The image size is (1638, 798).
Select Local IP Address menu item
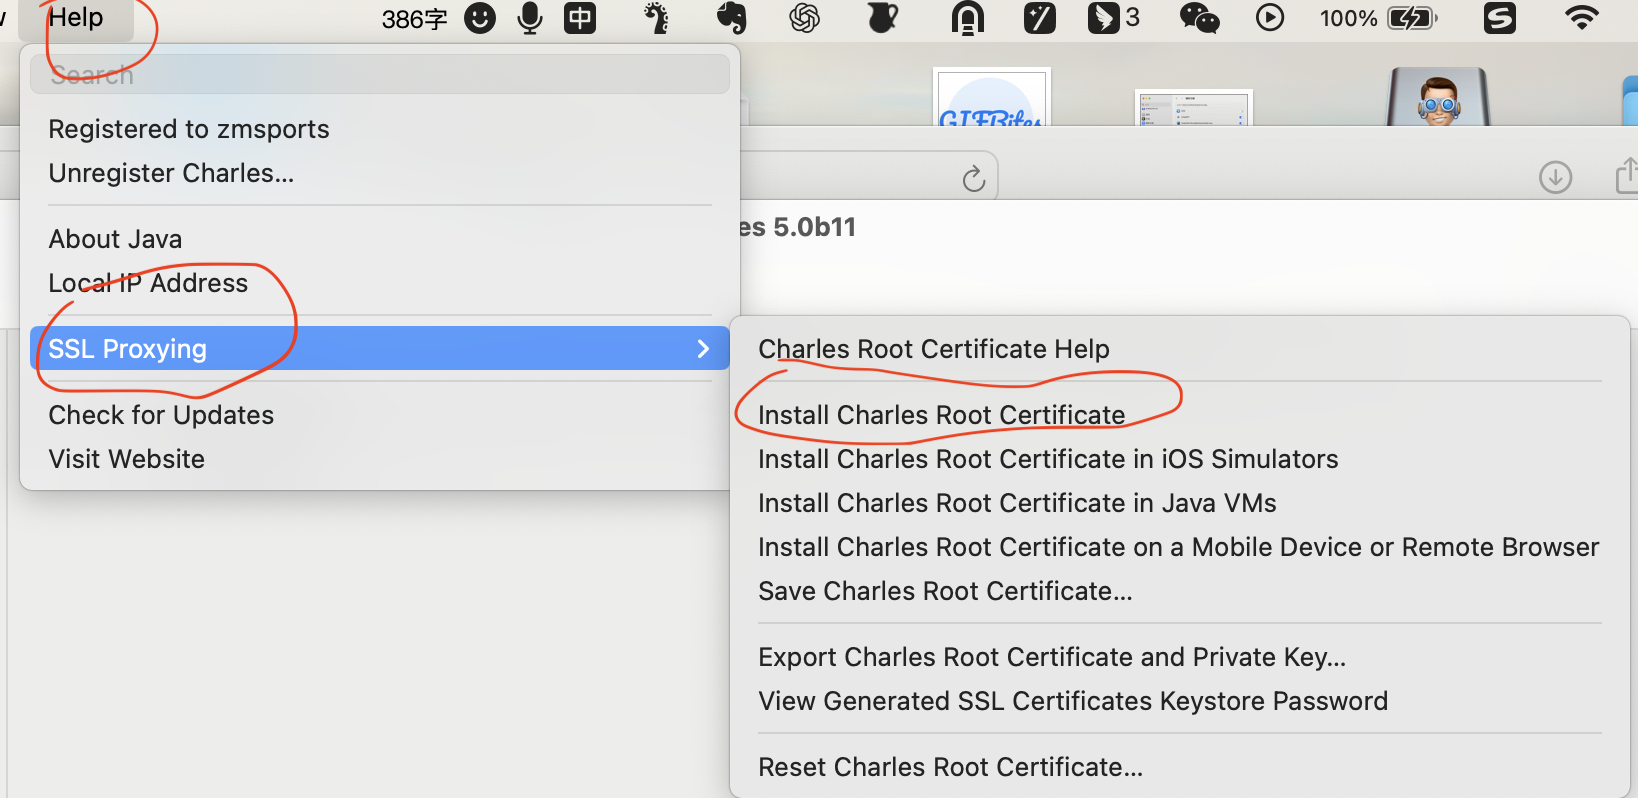tap(148, 283)
